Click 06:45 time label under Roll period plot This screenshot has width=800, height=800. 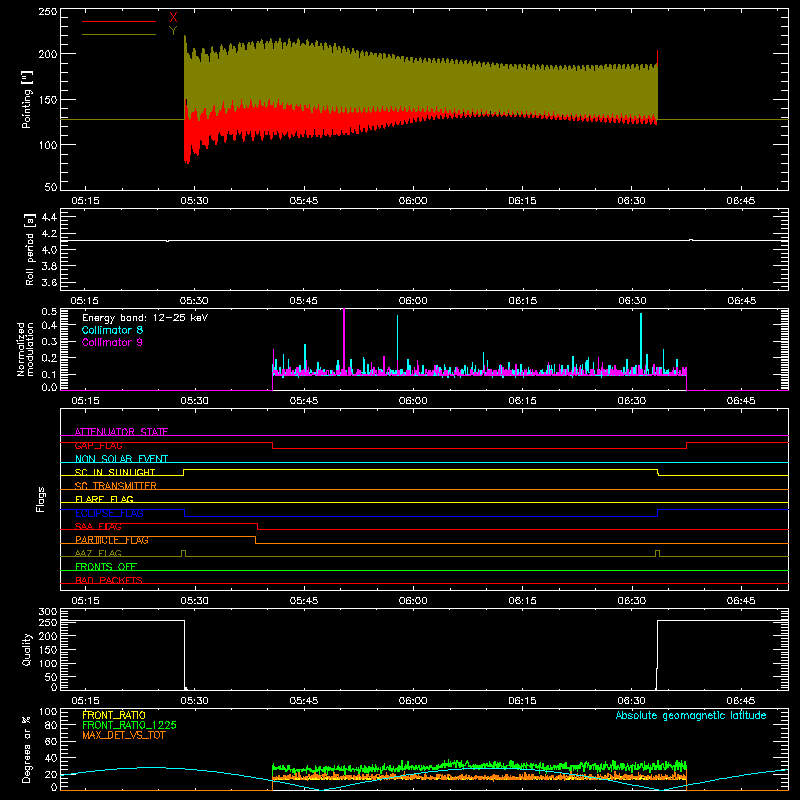click(741, 301)
